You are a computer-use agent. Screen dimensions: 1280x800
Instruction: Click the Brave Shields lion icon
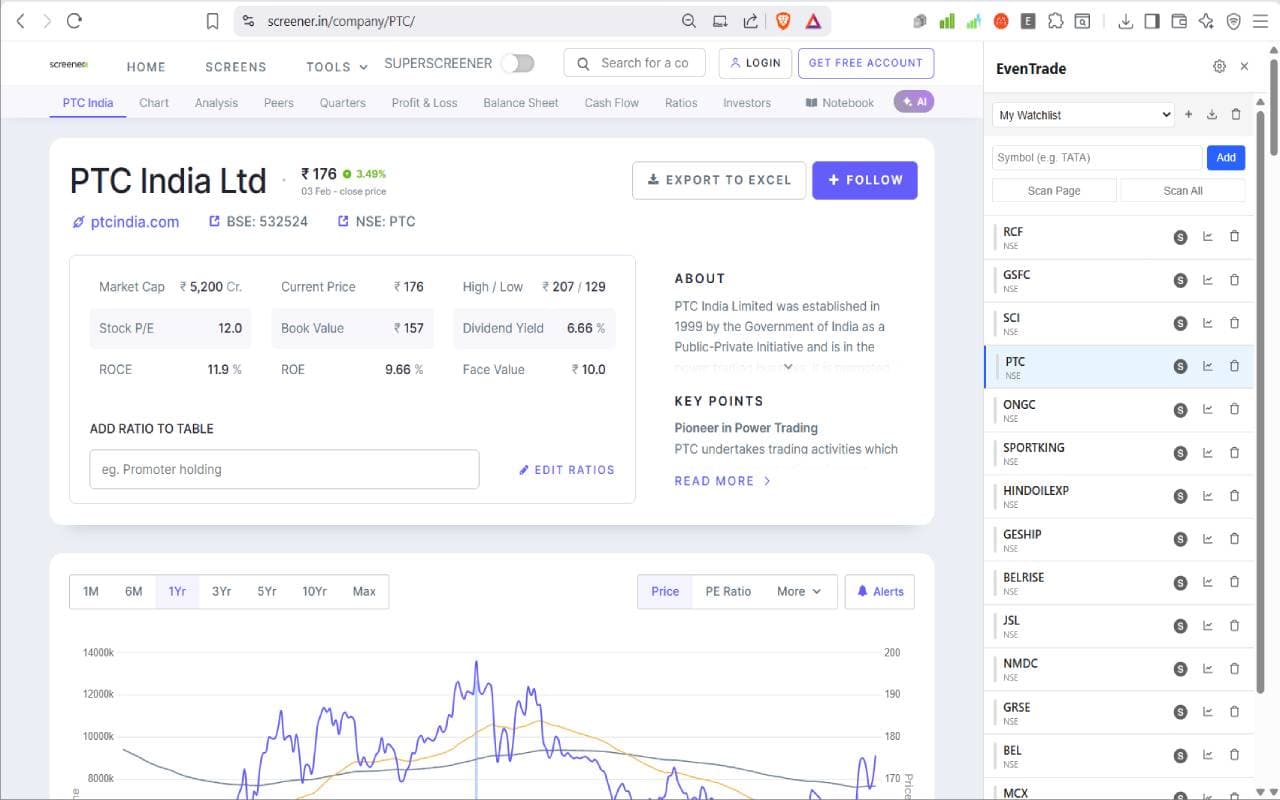(x=782, y=21)
